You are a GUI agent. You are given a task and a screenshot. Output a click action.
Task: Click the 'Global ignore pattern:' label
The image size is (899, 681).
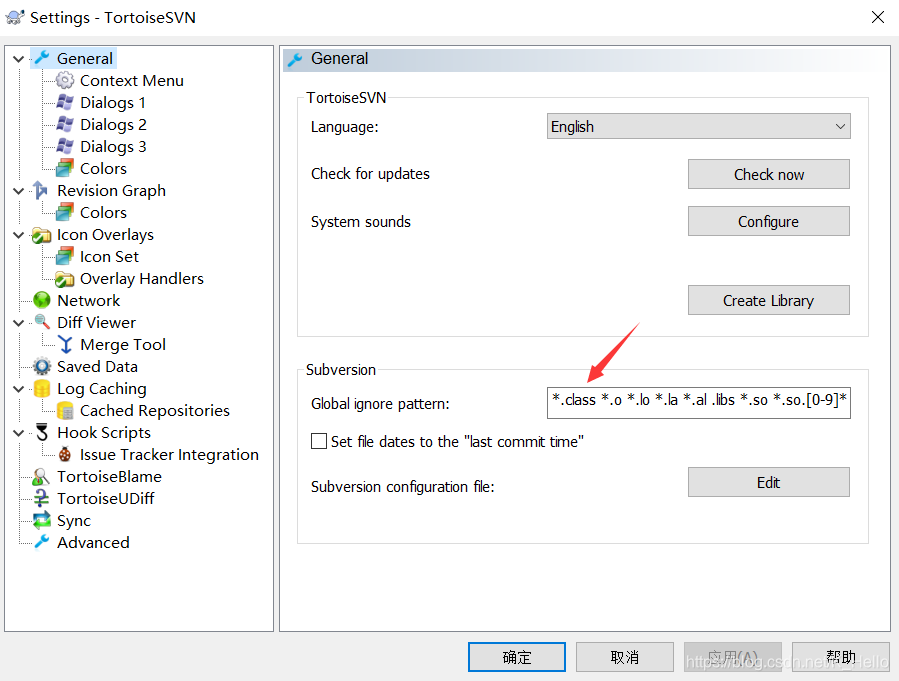point(380,404)
